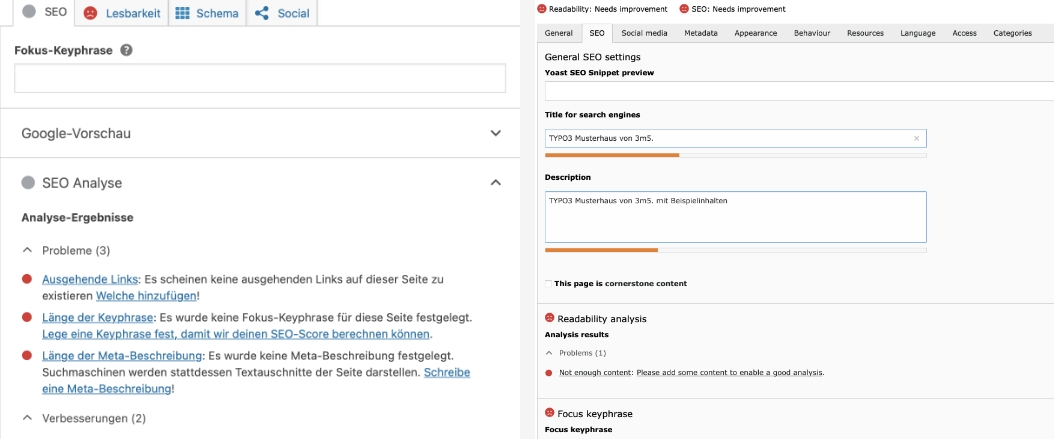The height and width of the screenshot is (439, 1054).
Task: Open the Appearance tab
Action: [756, 33]
